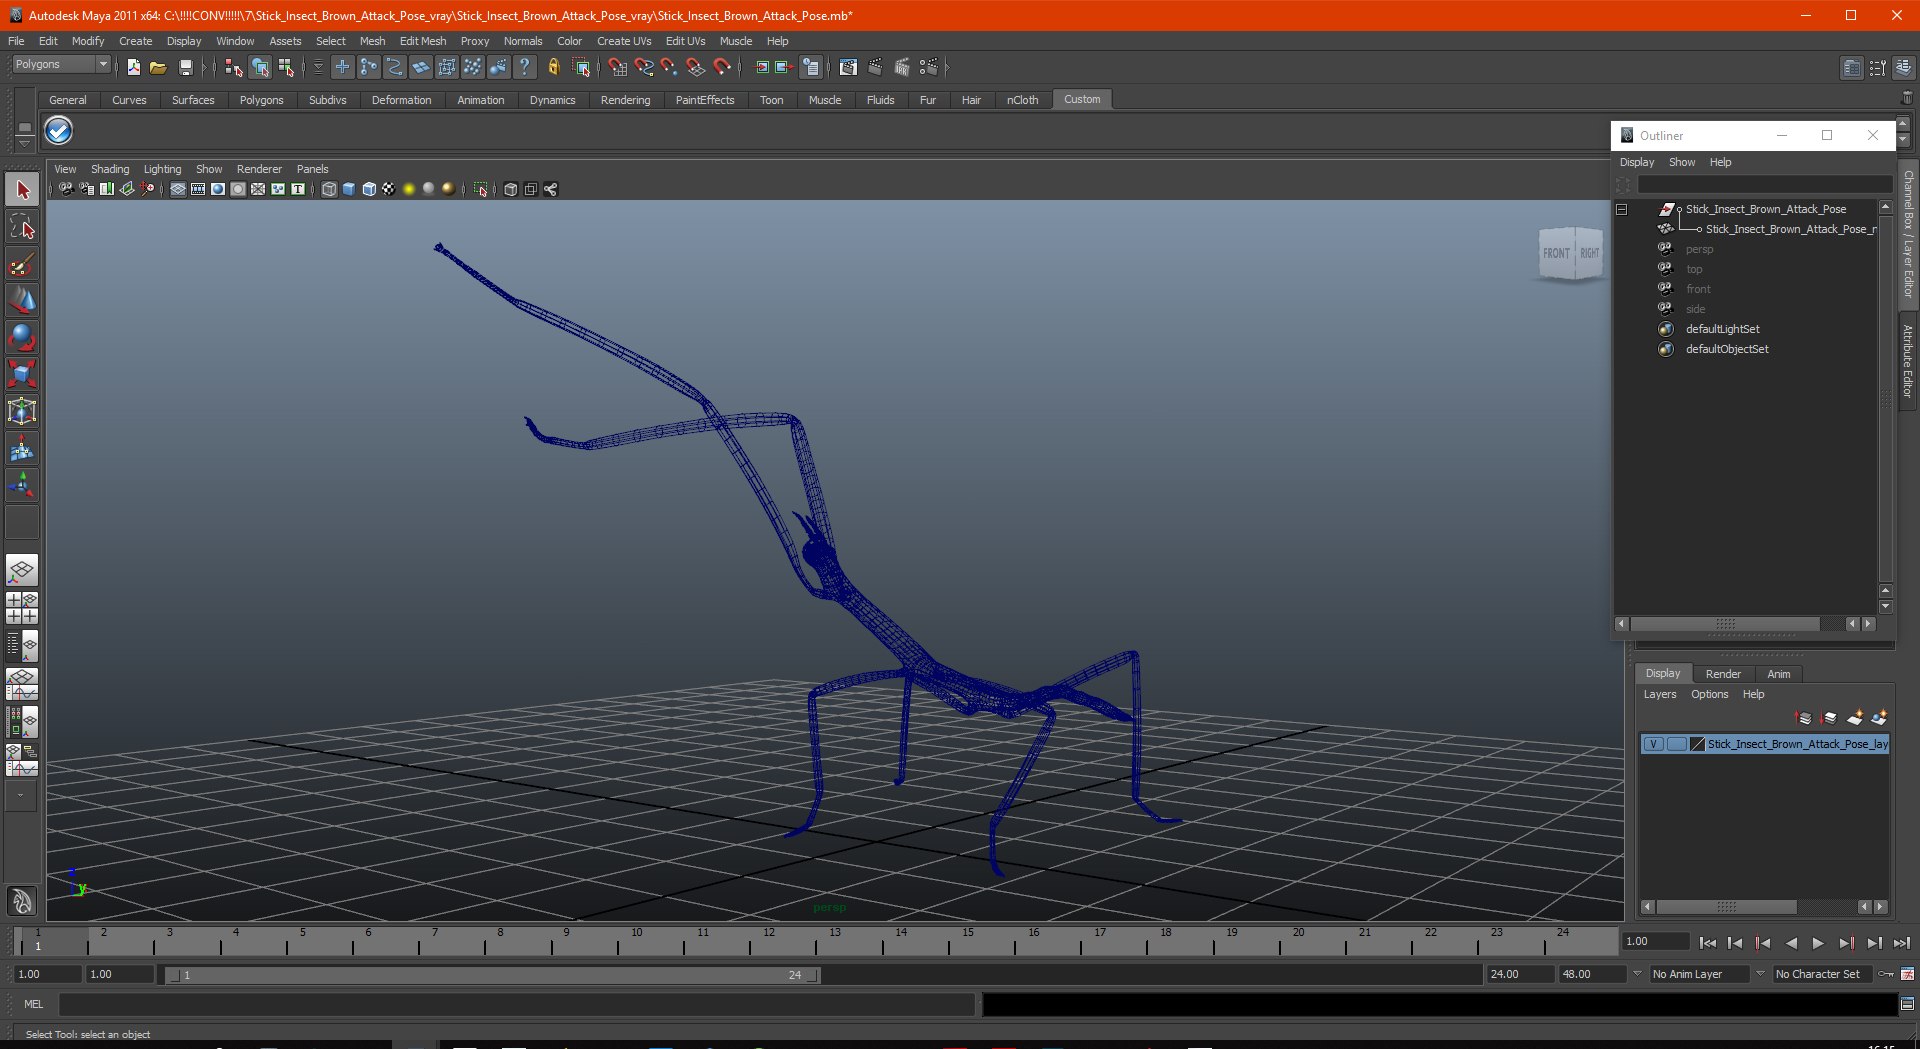Click the IPR render icon
This screenshot has height=1049, width=1920.
[902, 67]
